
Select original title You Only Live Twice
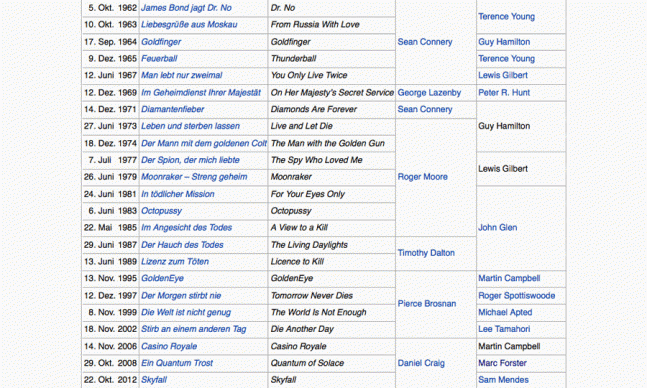coord(309,76)
